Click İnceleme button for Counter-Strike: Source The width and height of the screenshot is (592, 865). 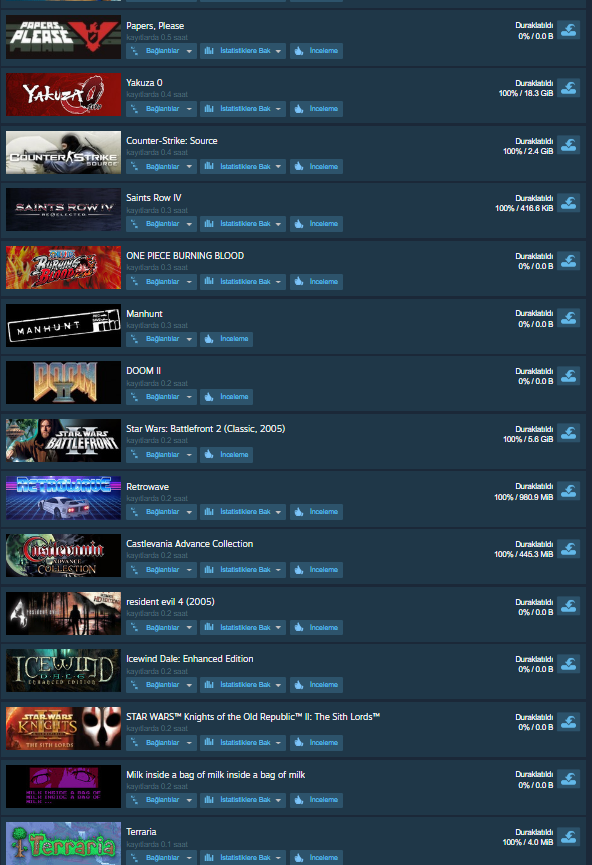316,167
